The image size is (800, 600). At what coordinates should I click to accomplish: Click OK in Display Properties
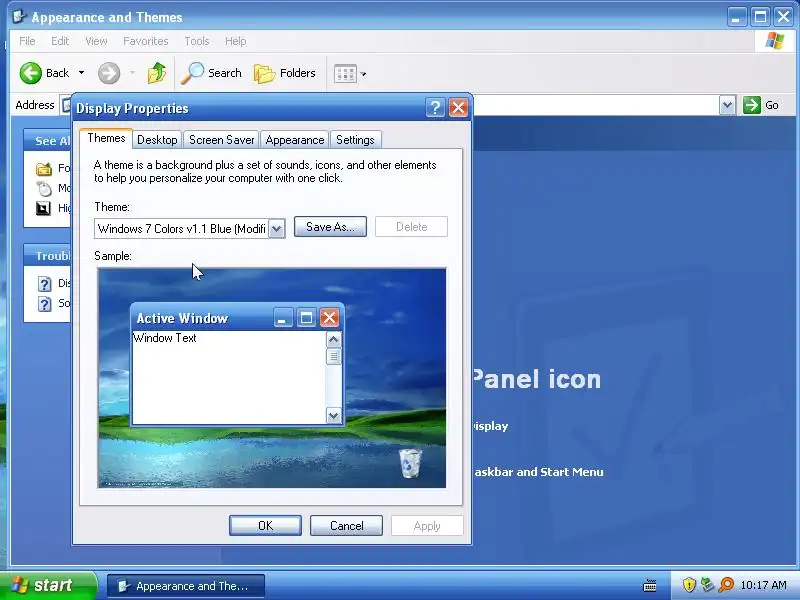click(265, 526)
